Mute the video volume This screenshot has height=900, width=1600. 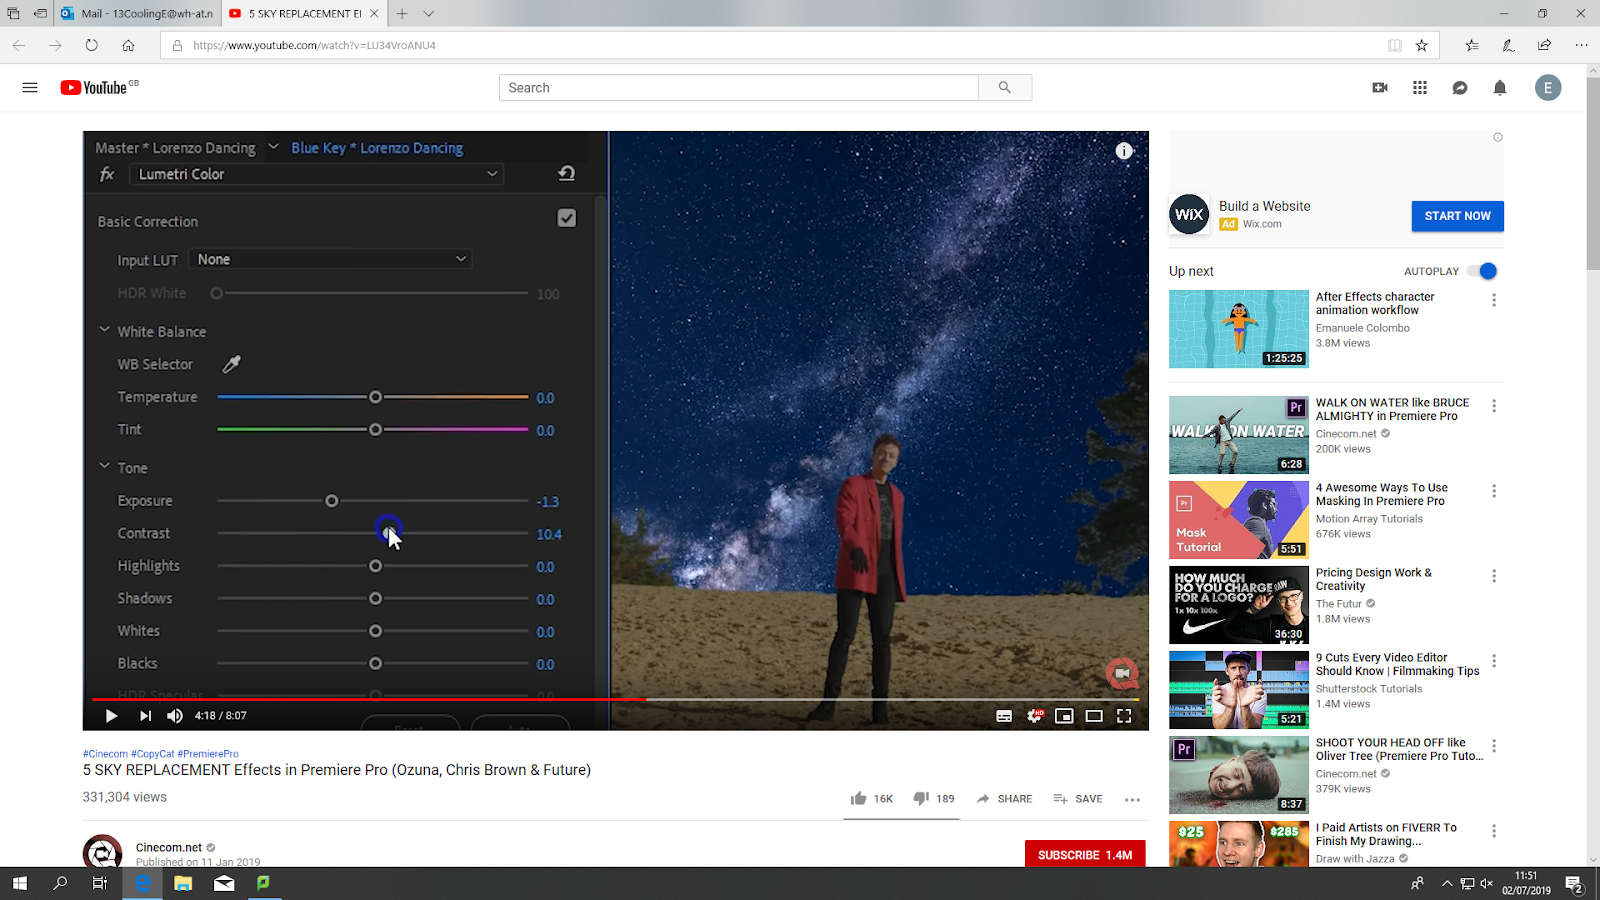point(175,716)
